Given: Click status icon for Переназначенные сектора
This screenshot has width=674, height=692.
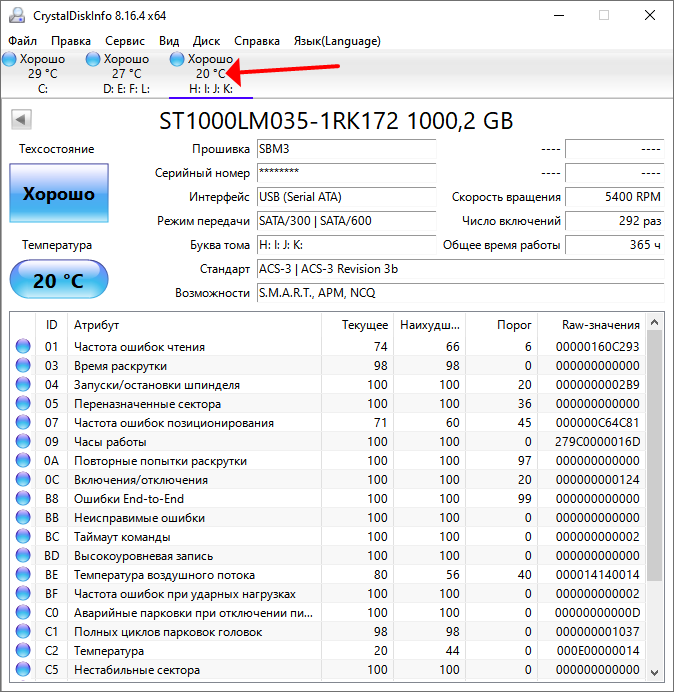Looking at the screenshot, I should [x=23, y=403].
